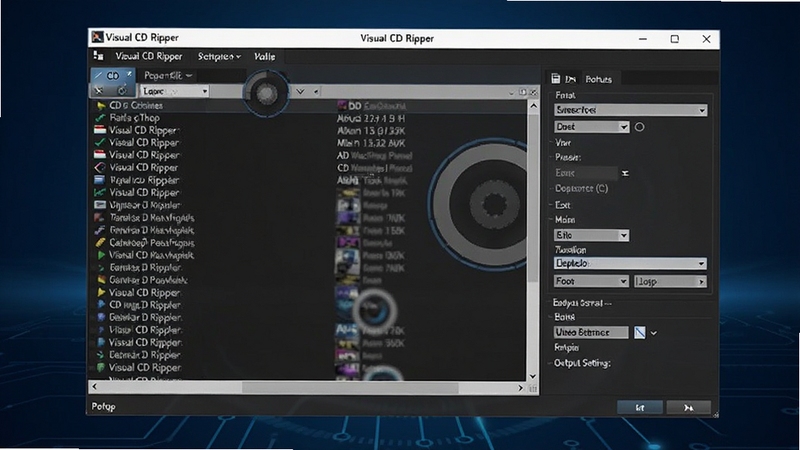
Task: Open the Valie menu
Action: 264,57
